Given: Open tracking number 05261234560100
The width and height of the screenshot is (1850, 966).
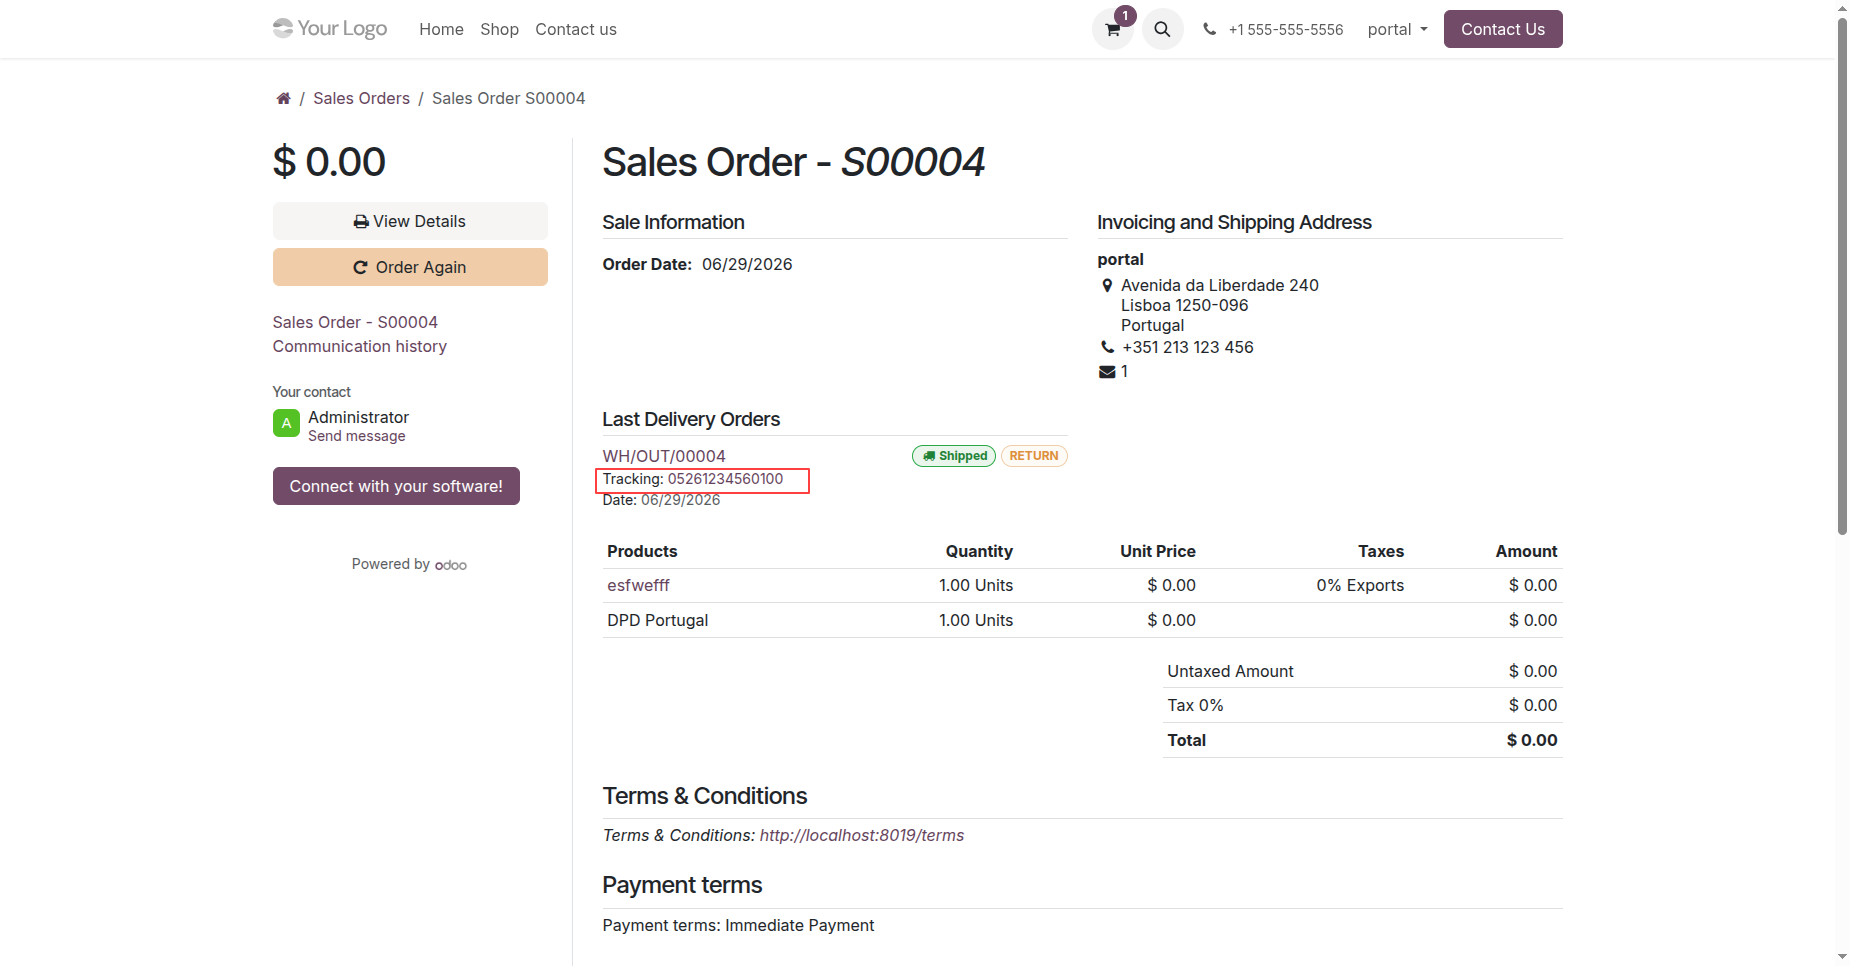Looking at the screenshot, I should (x=725, y=479).
